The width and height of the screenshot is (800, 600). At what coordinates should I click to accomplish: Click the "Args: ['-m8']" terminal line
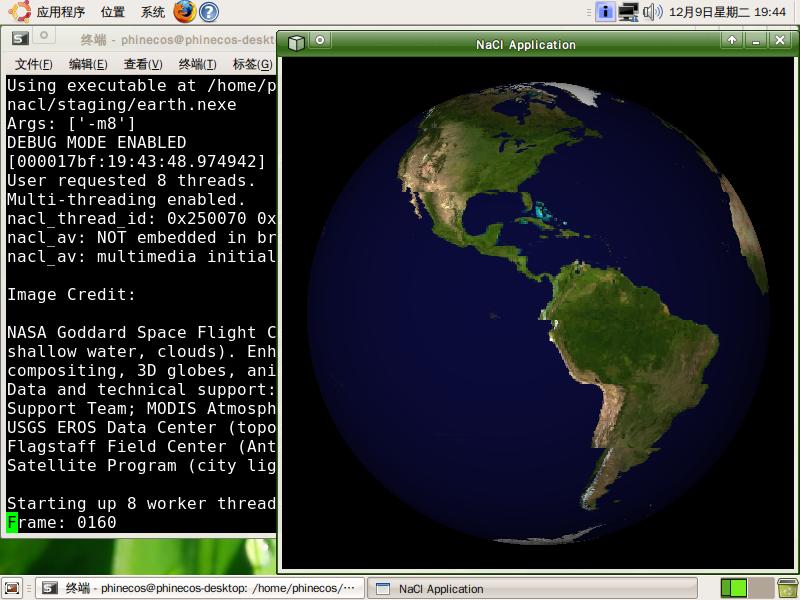click(x=71, y=123)
